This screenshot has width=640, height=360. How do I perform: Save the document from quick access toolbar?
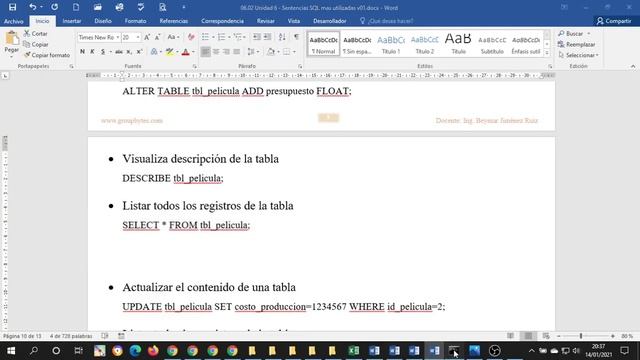pyautogui.click(x=12, y=7)
